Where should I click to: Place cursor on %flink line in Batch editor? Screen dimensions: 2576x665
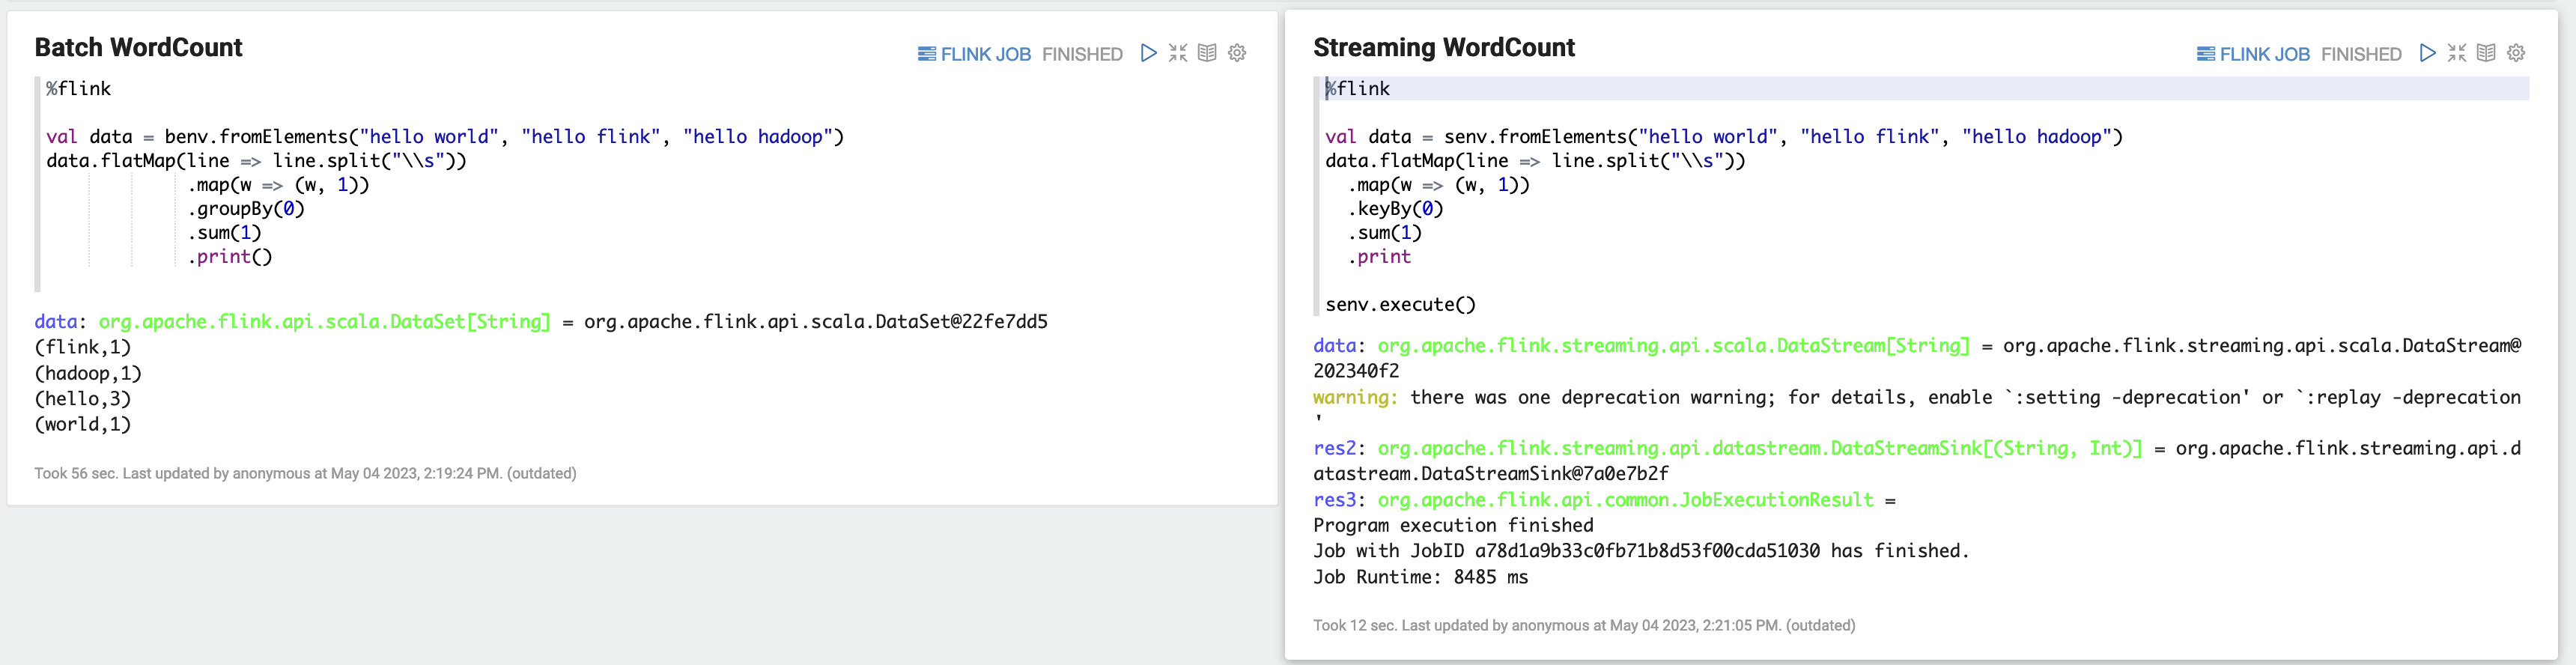click(79, 89)
